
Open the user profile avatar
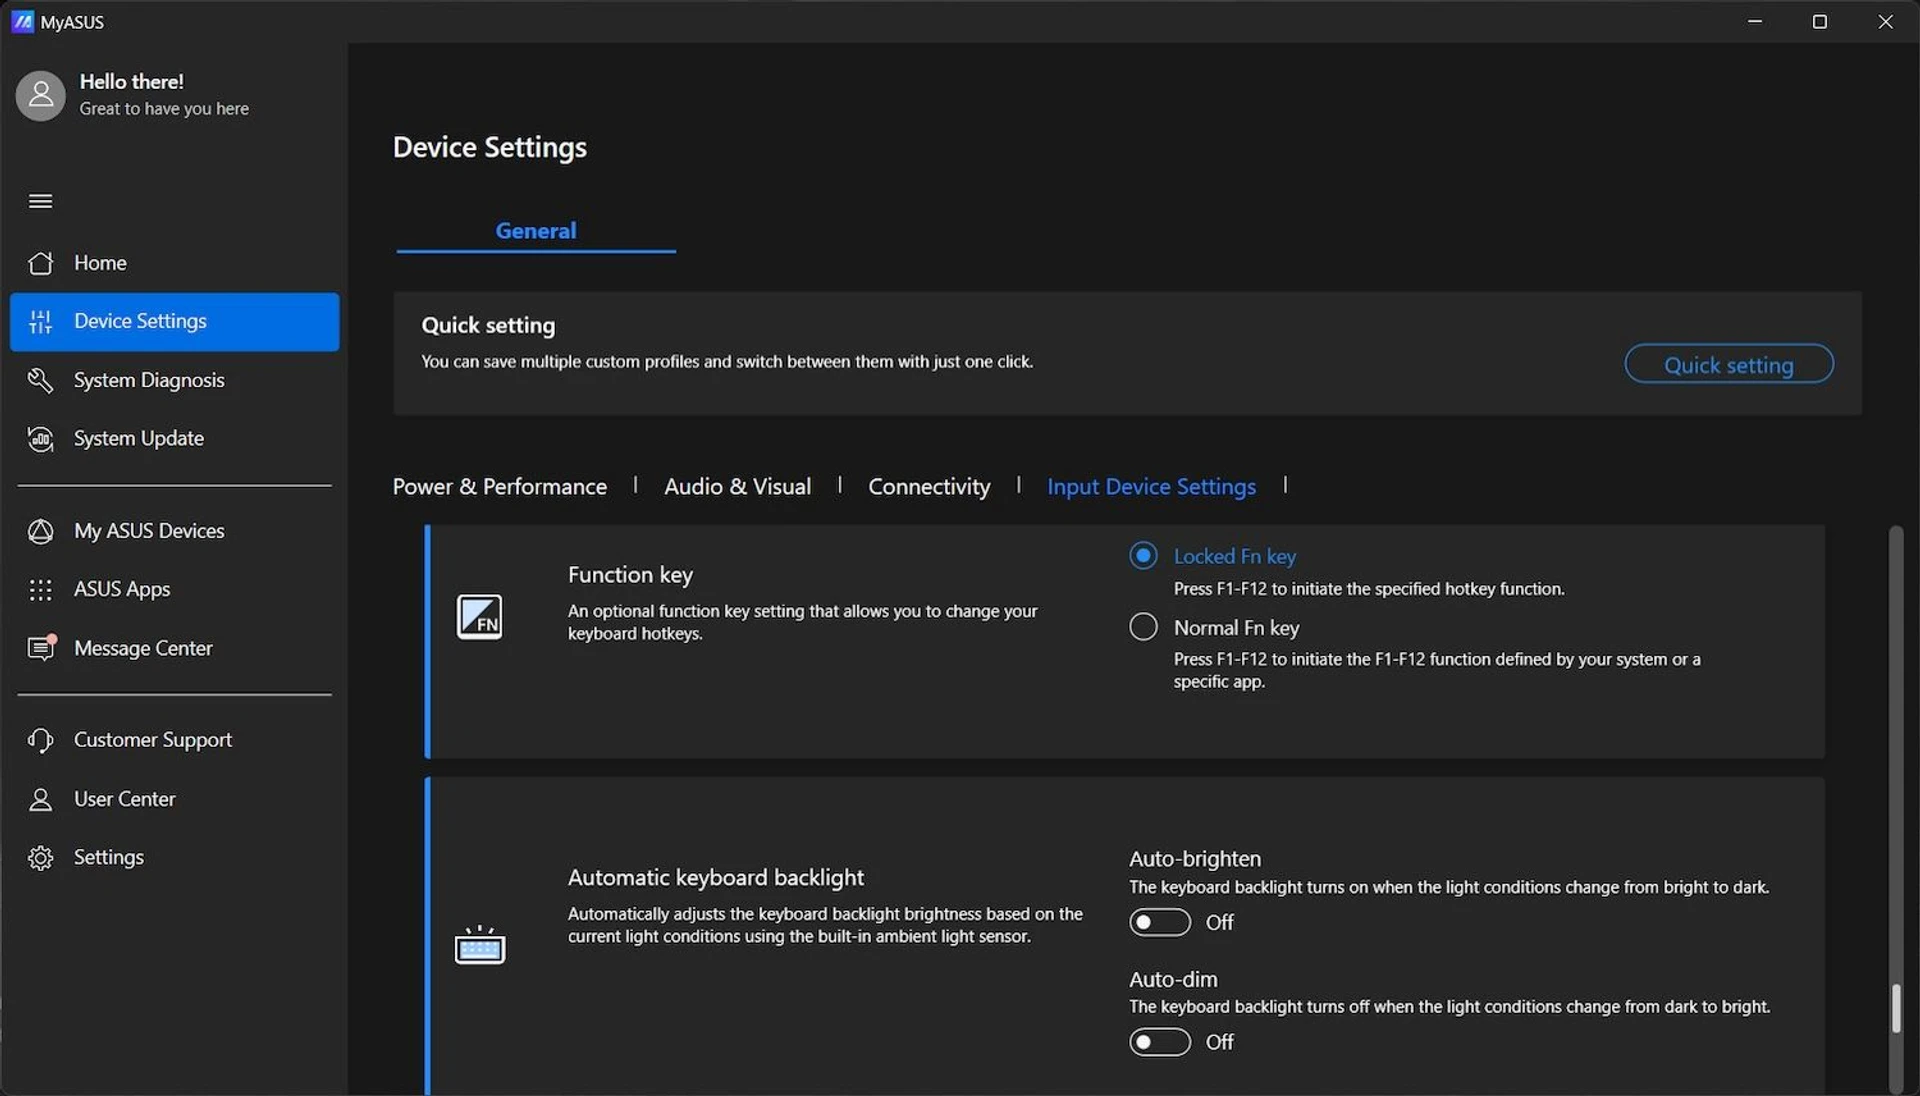[40, 95]
